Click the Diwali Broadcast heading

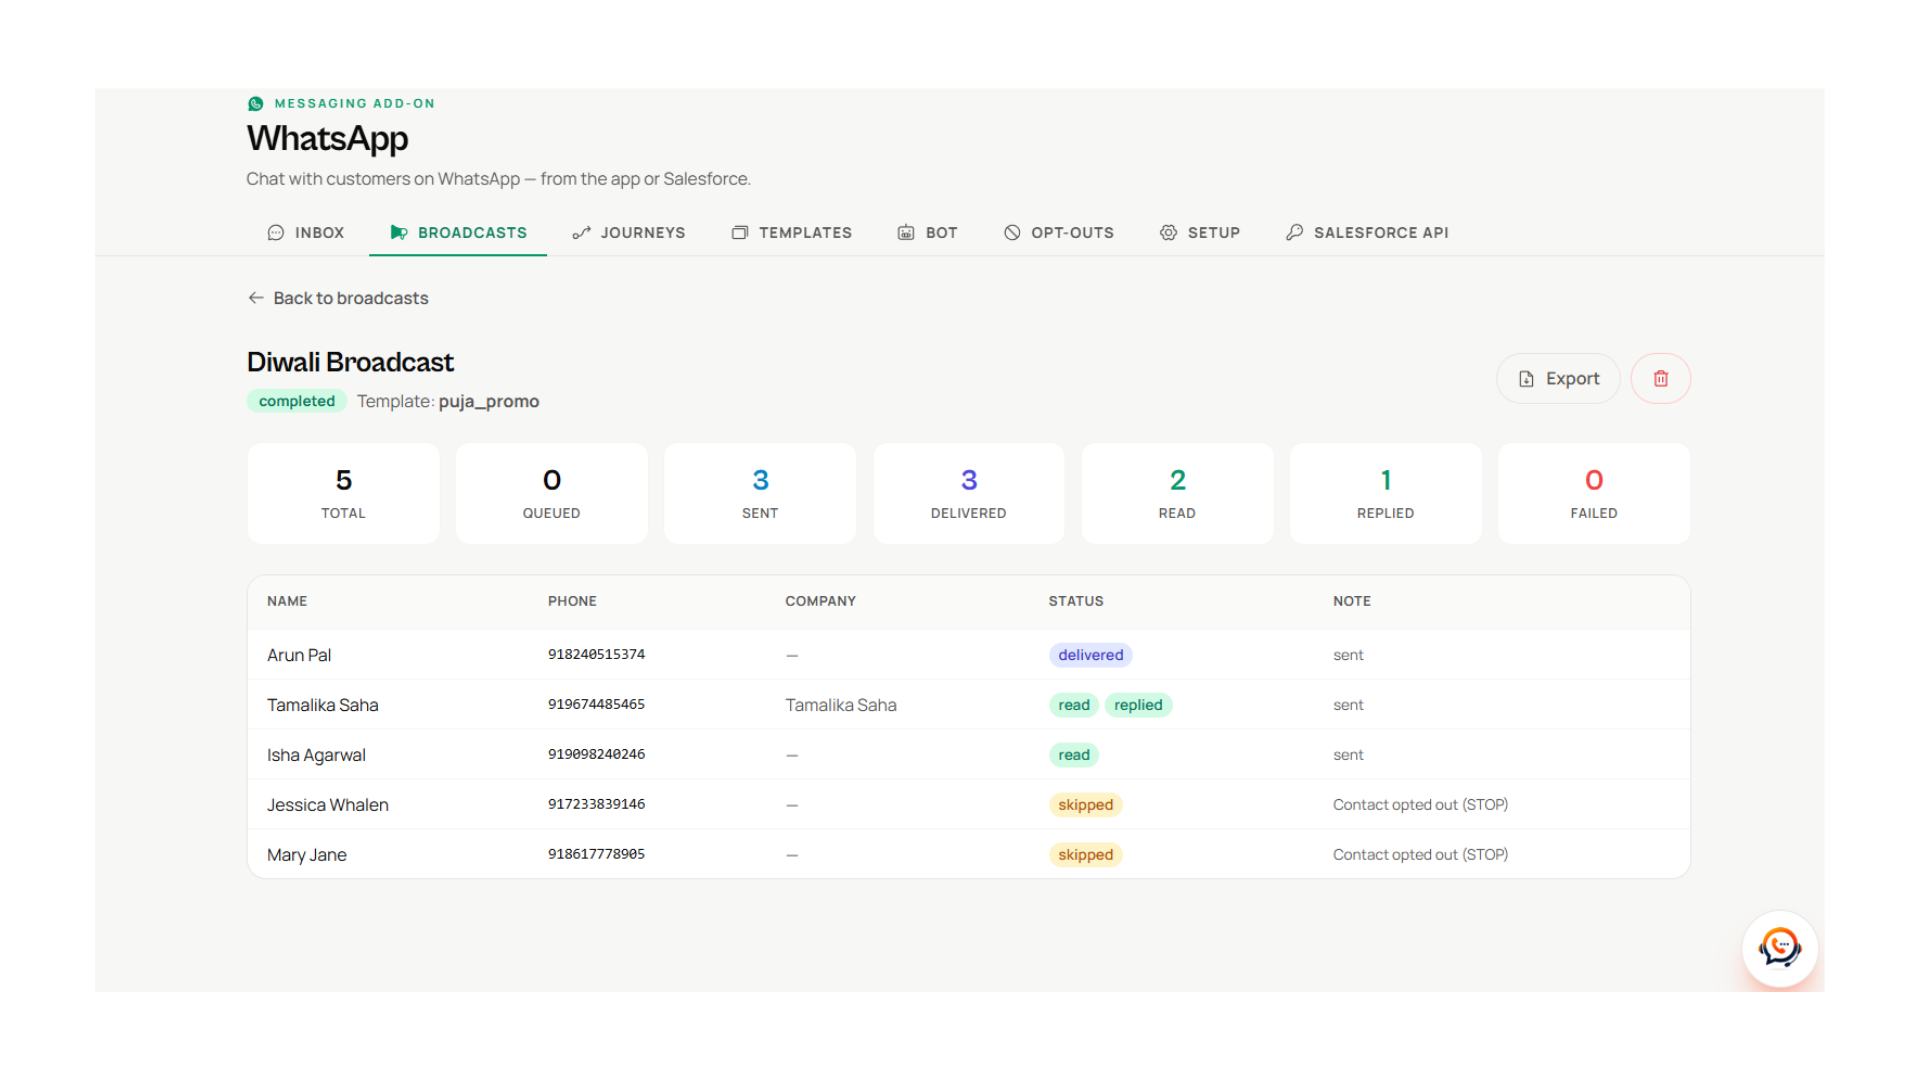click(350, 362)
